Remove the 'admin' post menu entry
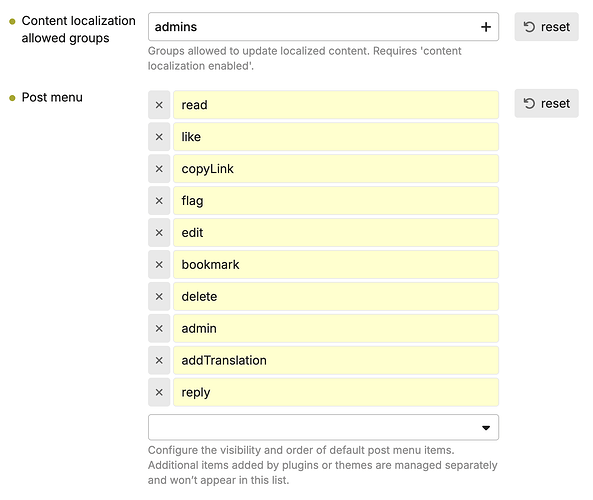Image resolution: width=593 pixels, height=500 pixels. (159, 329)
